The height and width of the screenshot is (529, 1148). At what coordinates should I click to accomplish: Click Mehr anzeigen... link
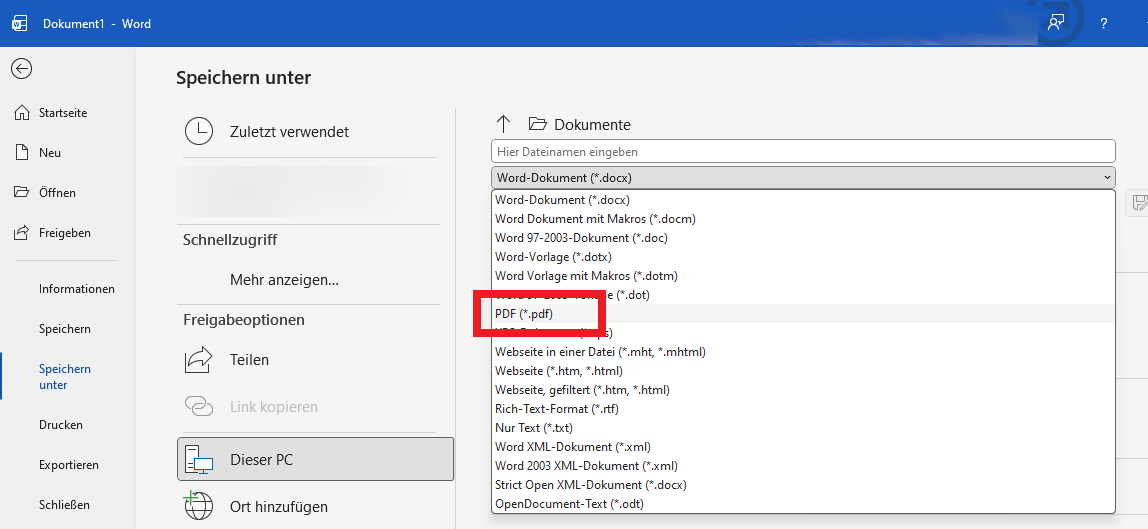click(x=284, y=280)
